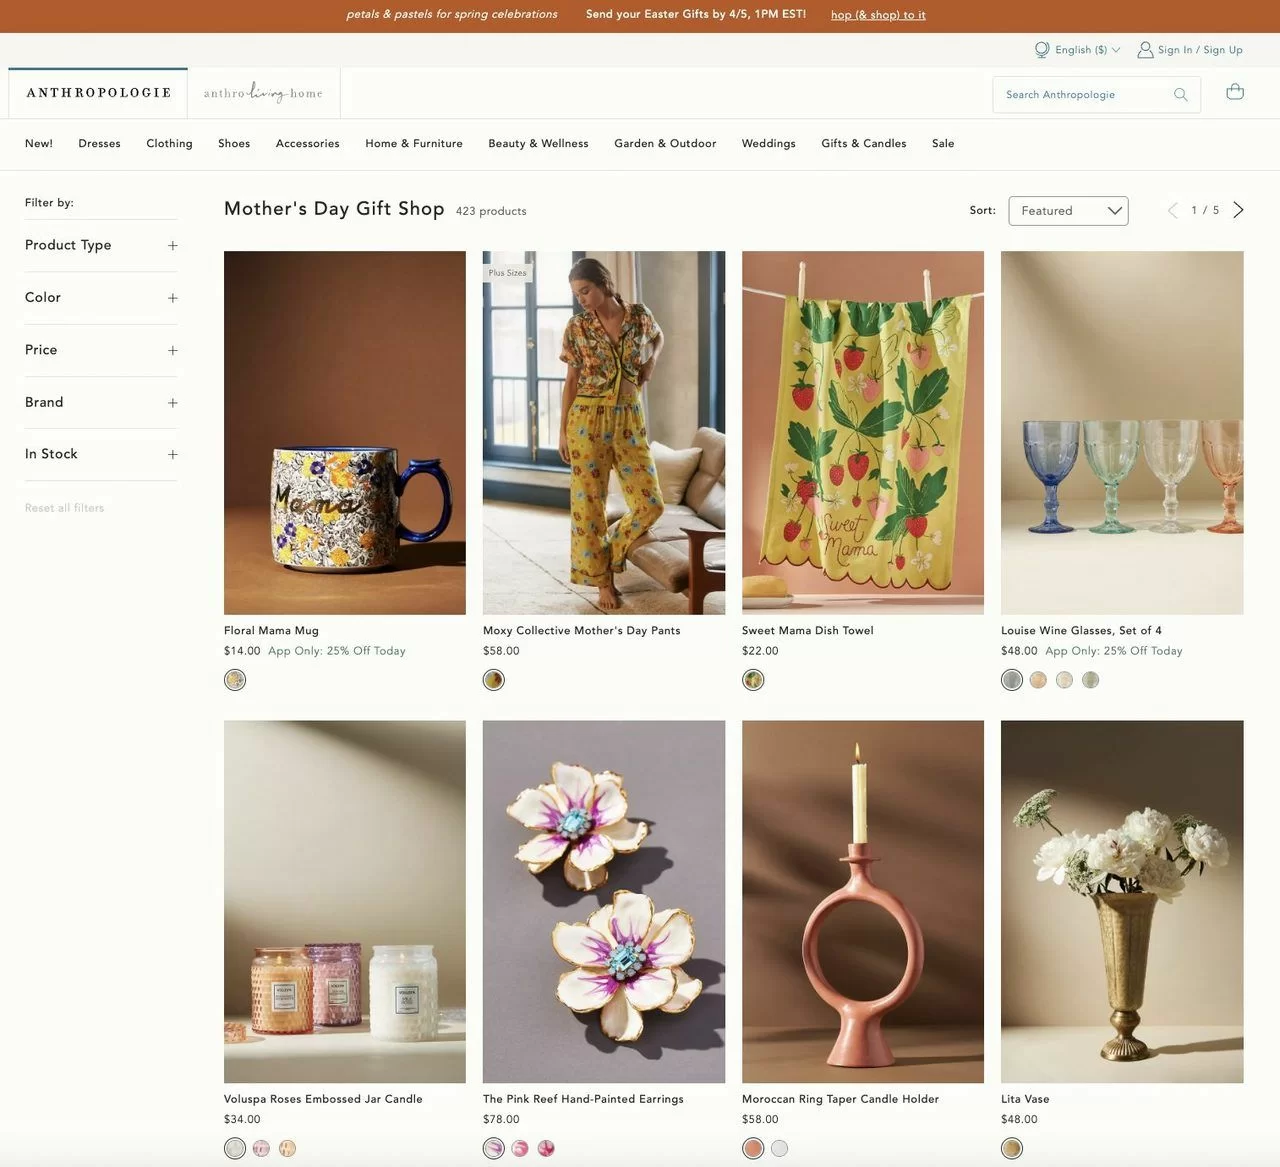
Task: Click the Anthro Living Home logo
Action: (263, 93)
